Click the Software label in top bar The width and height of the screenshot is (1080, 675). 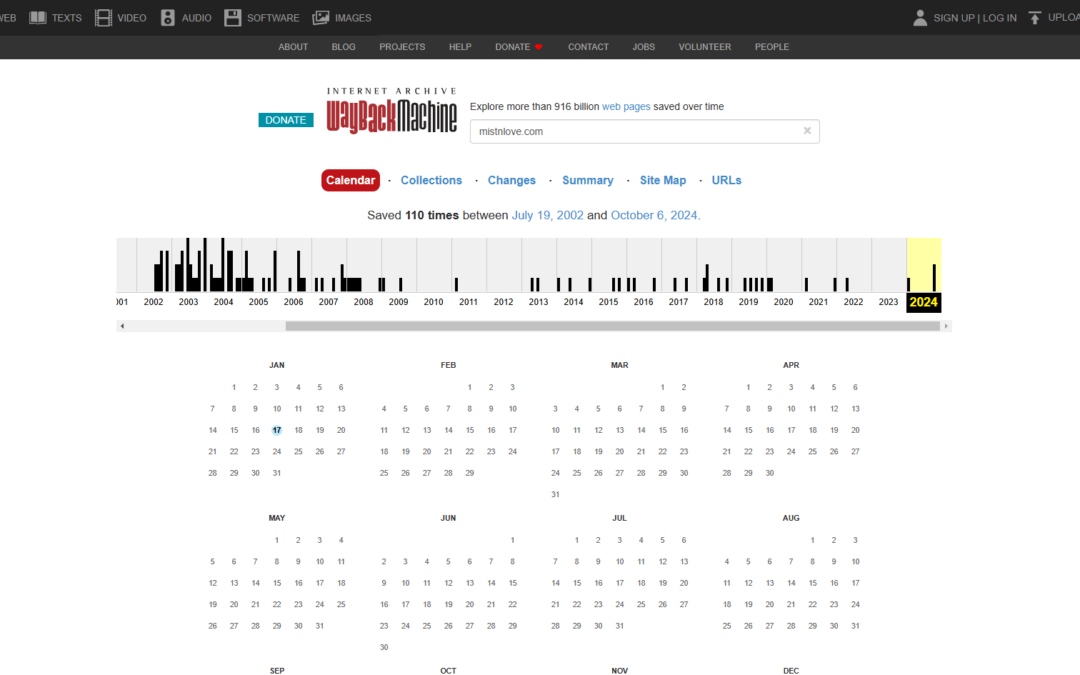coord(273,18)
